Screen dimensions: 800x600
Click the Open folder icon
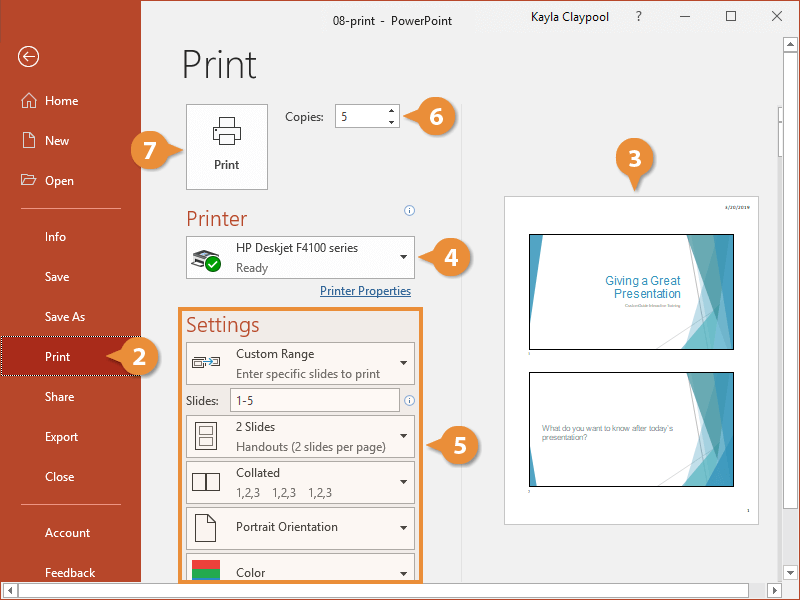[x=29, y=180]
